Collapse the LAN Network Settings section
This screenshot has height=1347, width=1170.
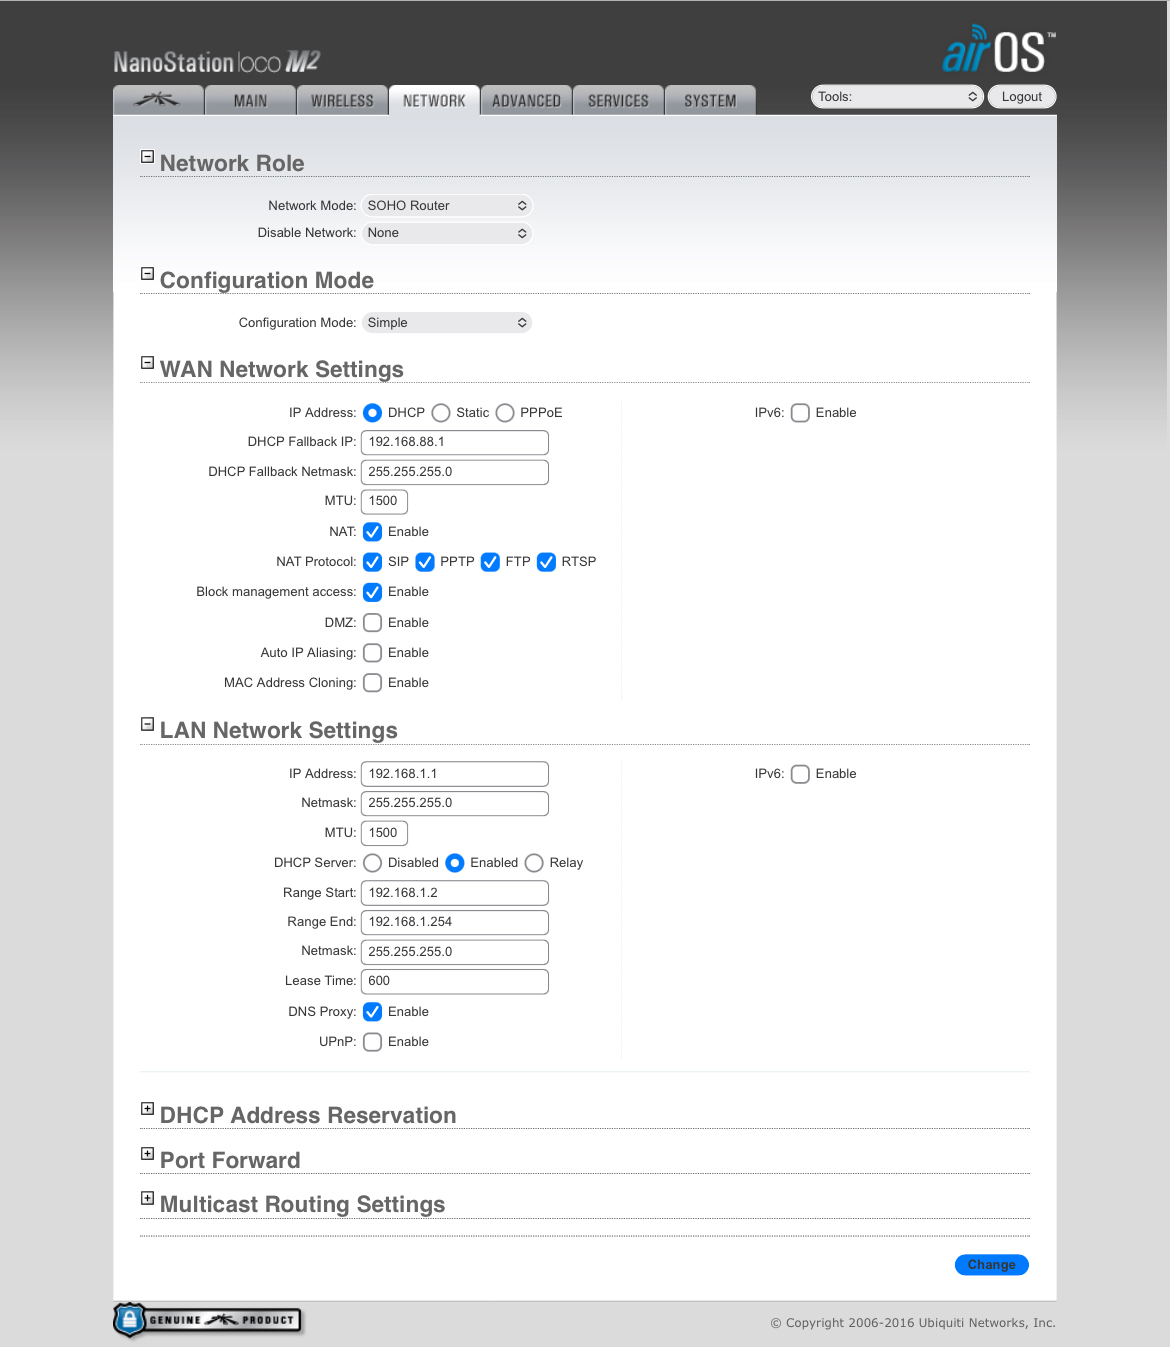pyautogui.click(x=147, y=724)
